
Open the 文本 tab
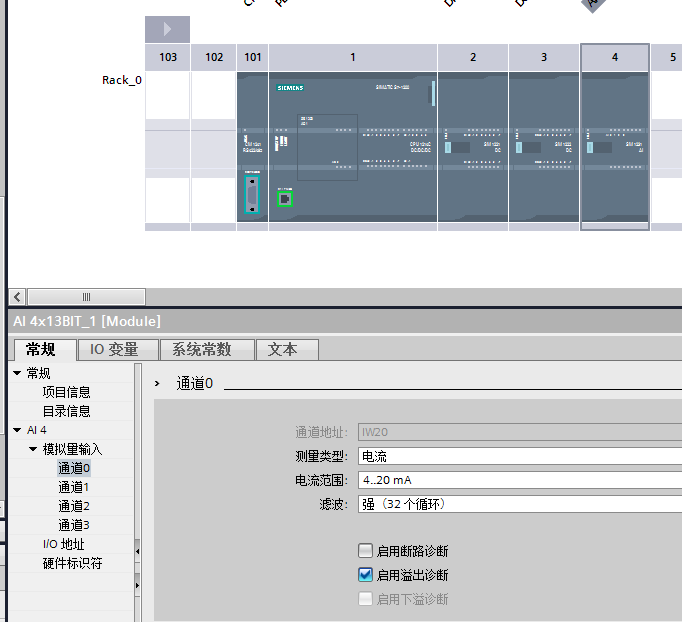pyautogui.click(x=287, y=349)
